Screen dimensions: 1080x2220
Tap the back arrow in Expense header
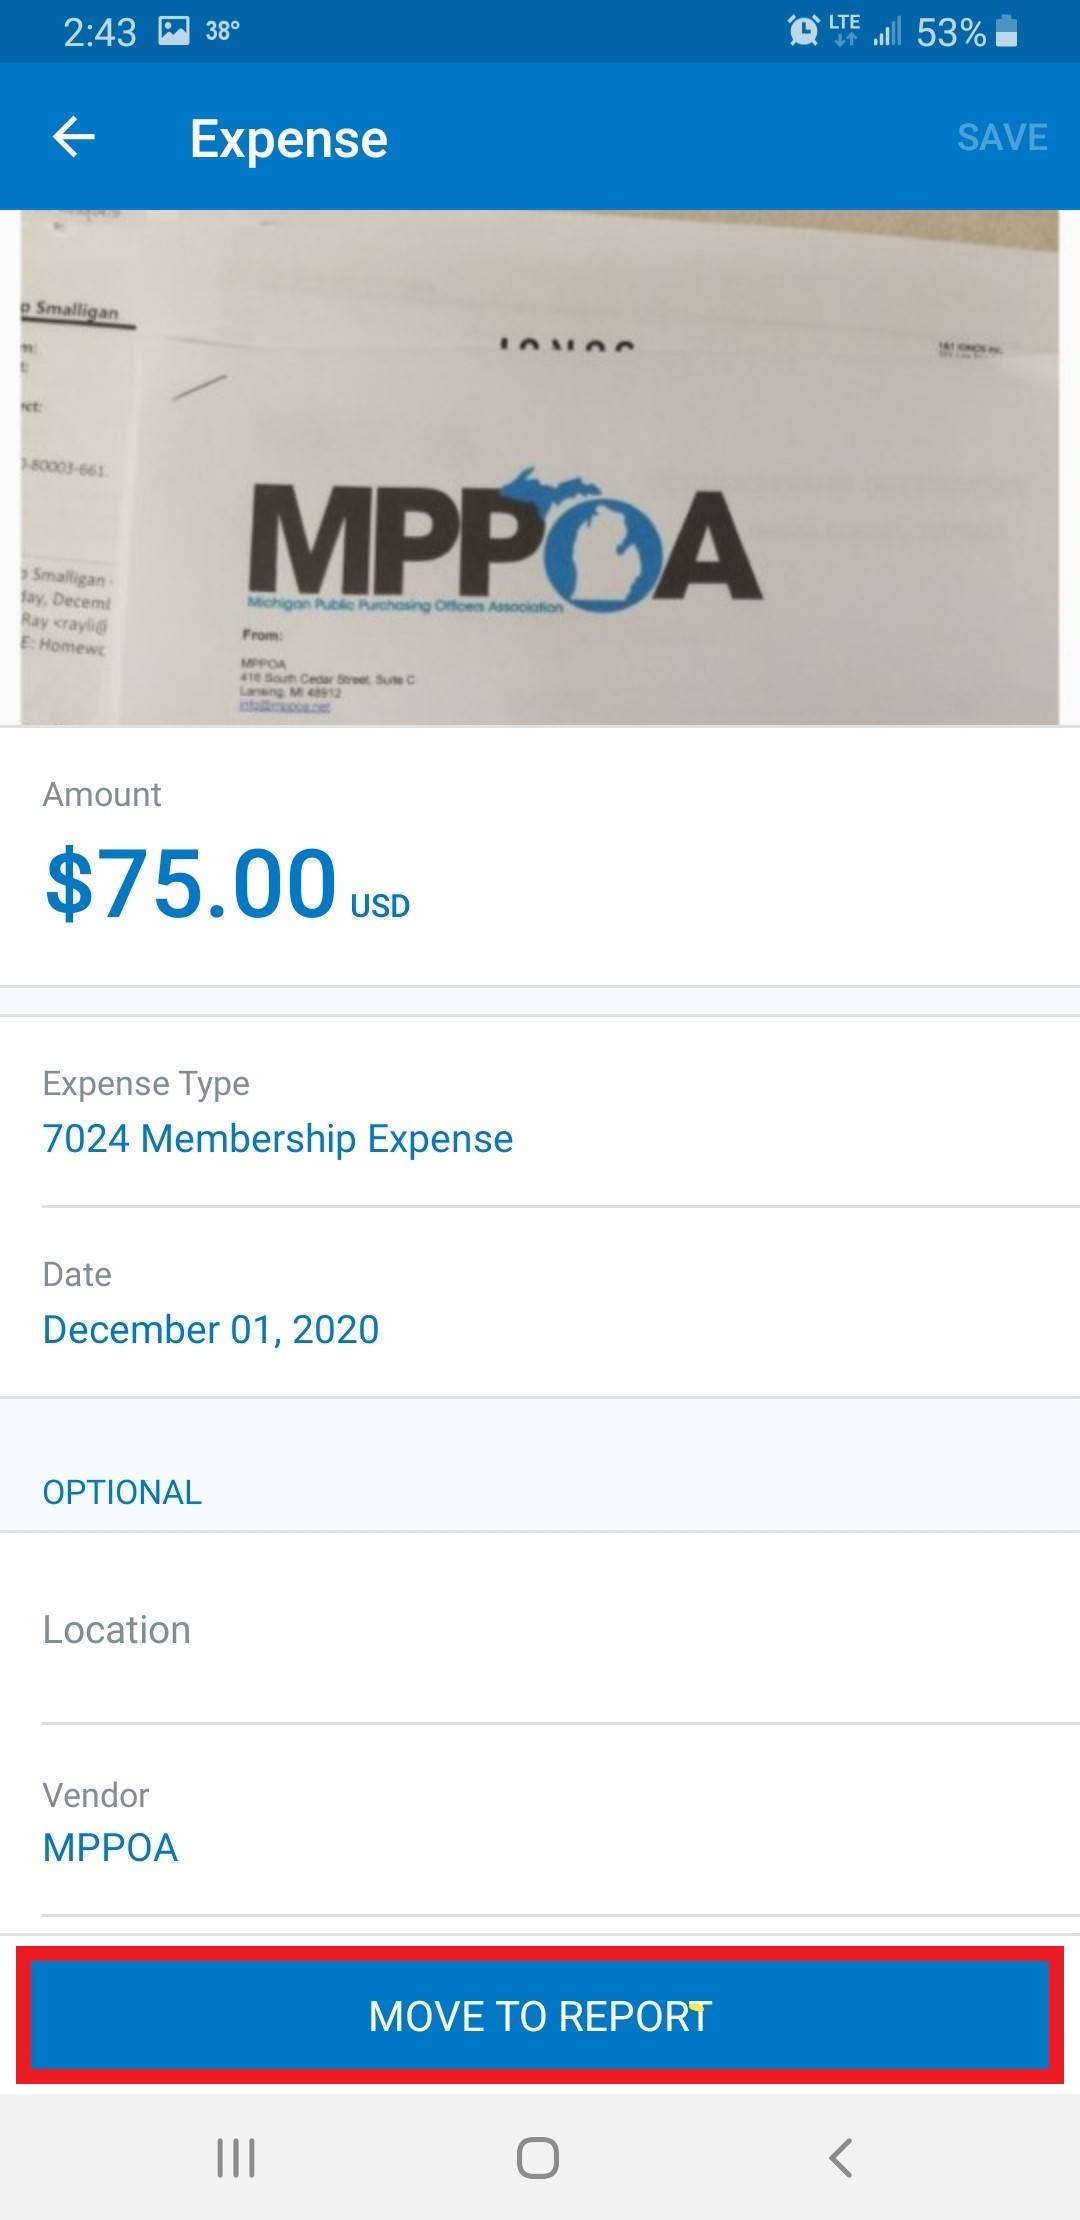[74, 137]
